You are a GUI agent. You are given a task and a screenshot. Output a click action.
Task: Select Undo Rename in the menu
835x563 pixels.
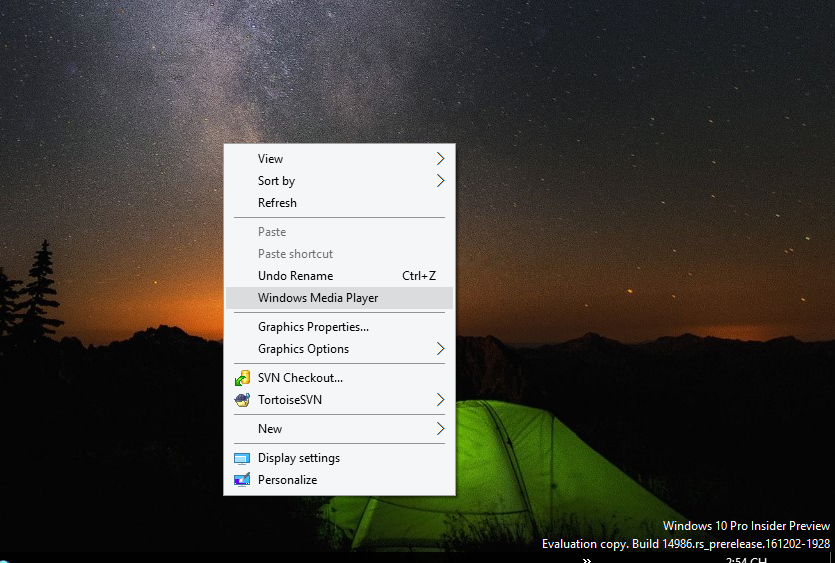[x=339, y=276]
